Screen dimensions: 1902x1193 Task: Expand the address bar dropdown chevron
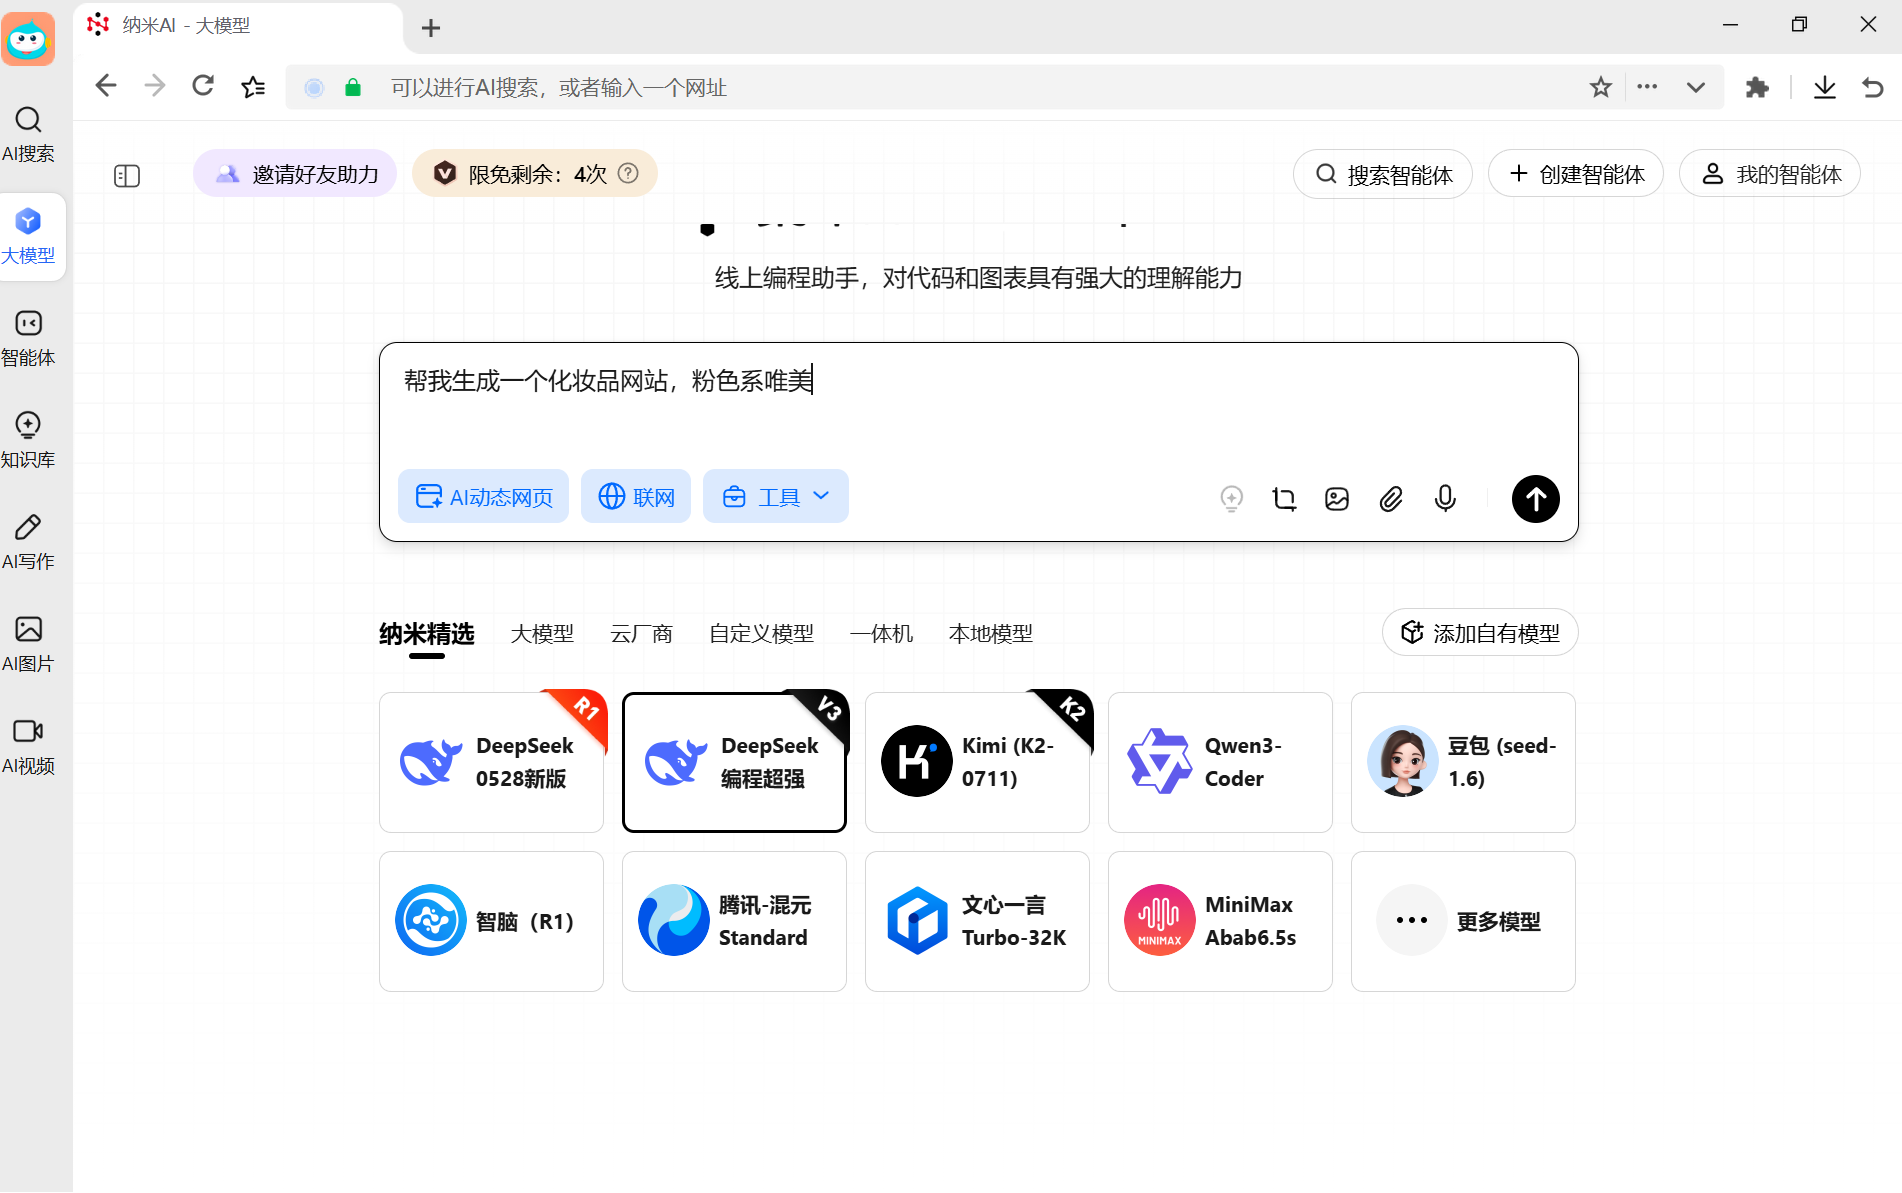pyautogui.click(x=1695, y=87)
